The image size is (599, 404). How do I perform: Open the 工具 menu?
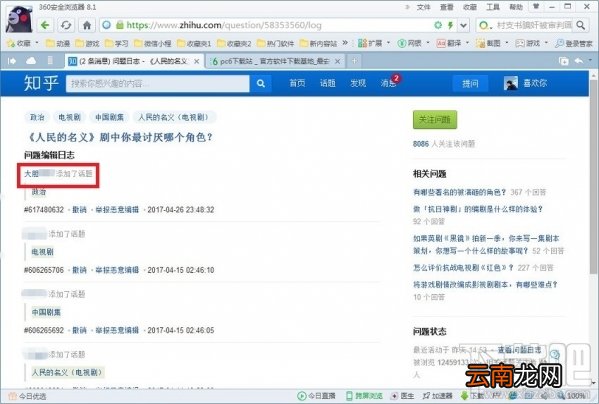coord(493,7)
